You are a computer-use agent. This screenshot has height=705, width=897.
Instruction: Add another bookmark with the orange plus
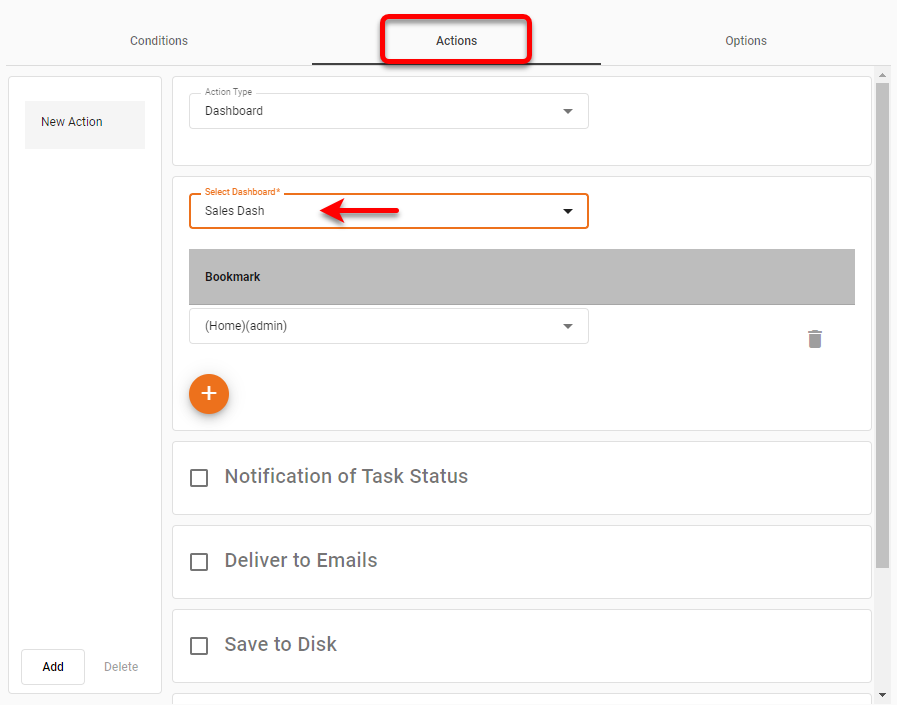pos(209,394)
